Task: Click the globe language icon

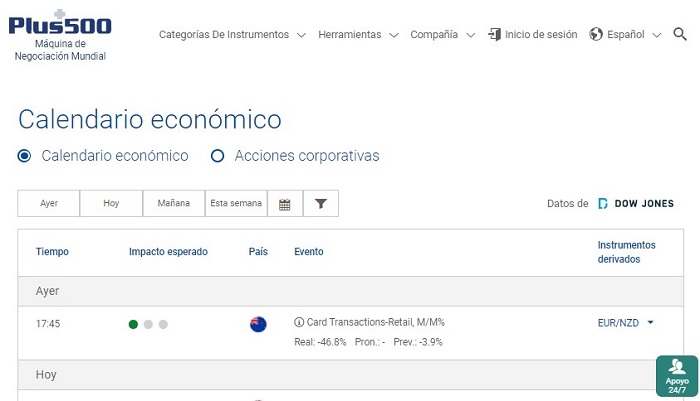Action: [596, 34]
